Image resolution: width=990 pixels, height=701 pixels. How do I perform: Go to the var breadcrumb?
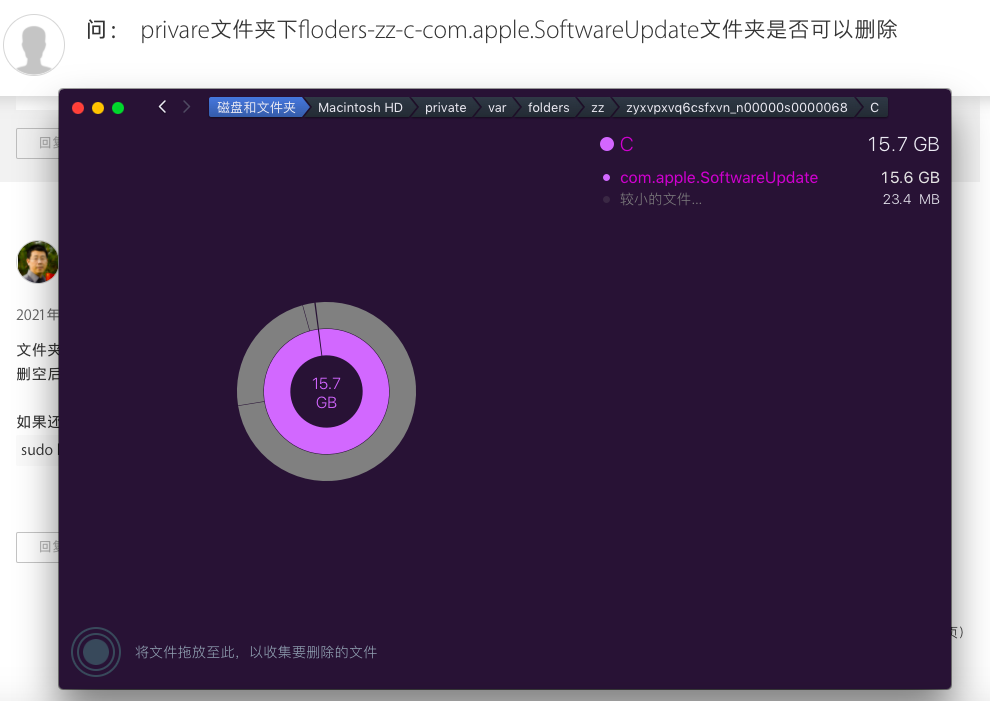click(x=497, y=108)
